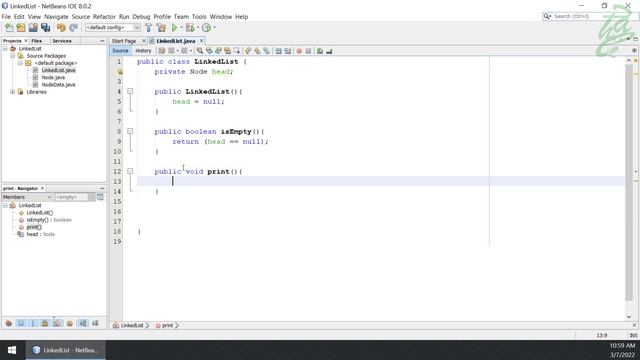Toggle Show Non-Public Members filter in Navigator
Viewport: 640px width, 360px height.
tap(45, 323)
